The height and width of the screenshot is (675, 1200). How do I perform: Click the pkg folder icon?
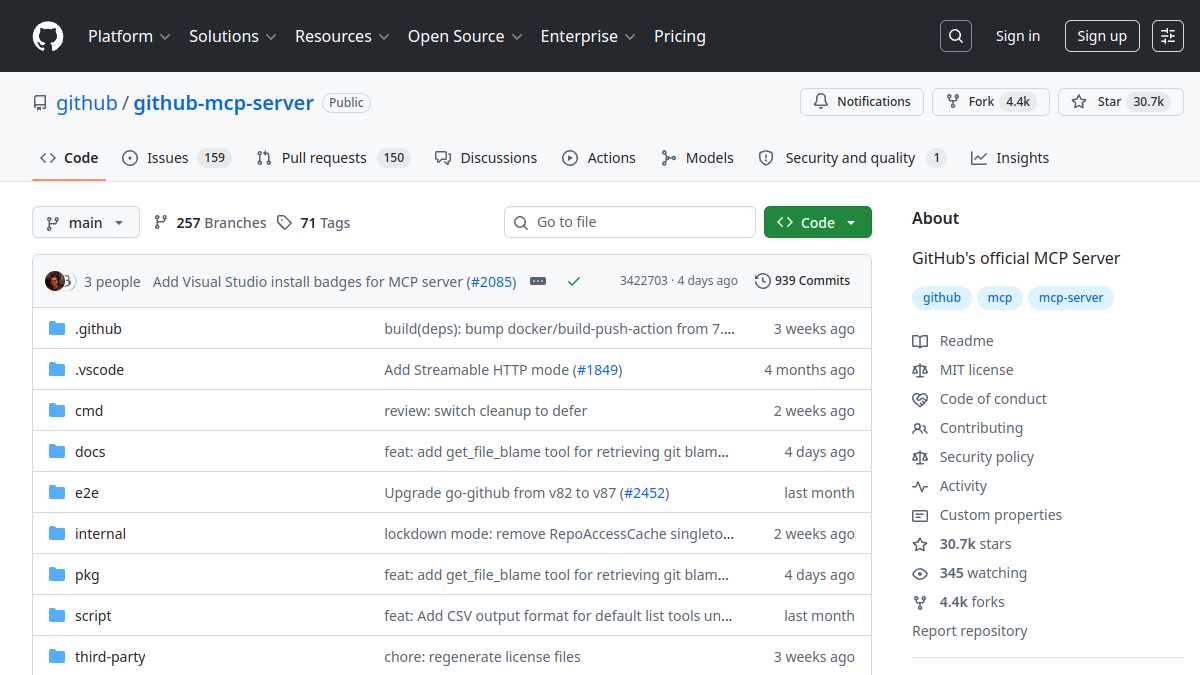pos(57,575)
